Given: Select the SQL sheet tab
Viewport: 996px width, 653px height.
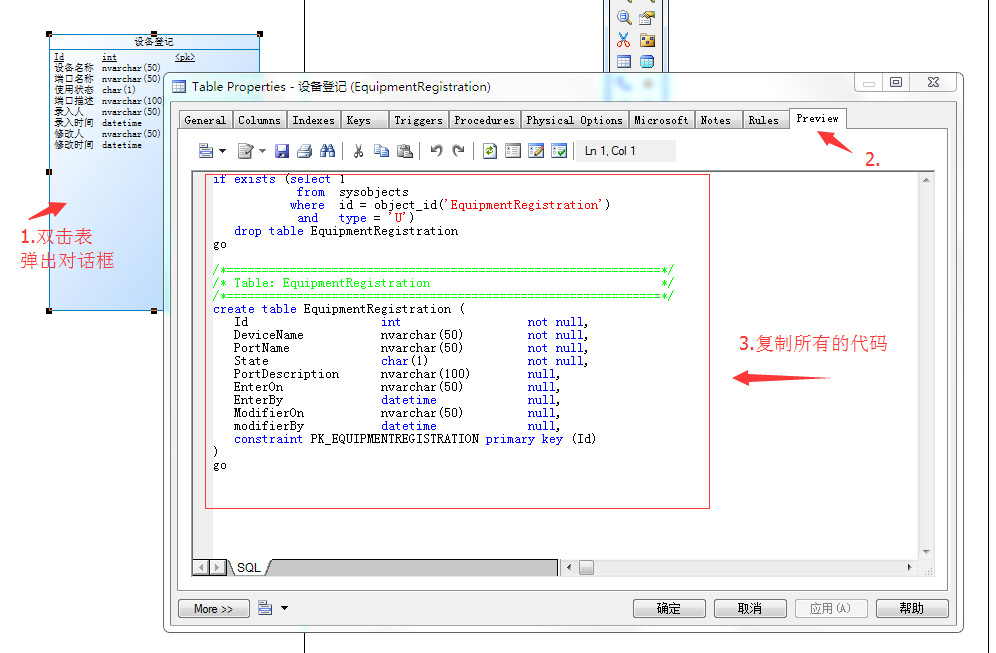Looking at the screenshot, I should pyautogui.click(x=249, y=567).
